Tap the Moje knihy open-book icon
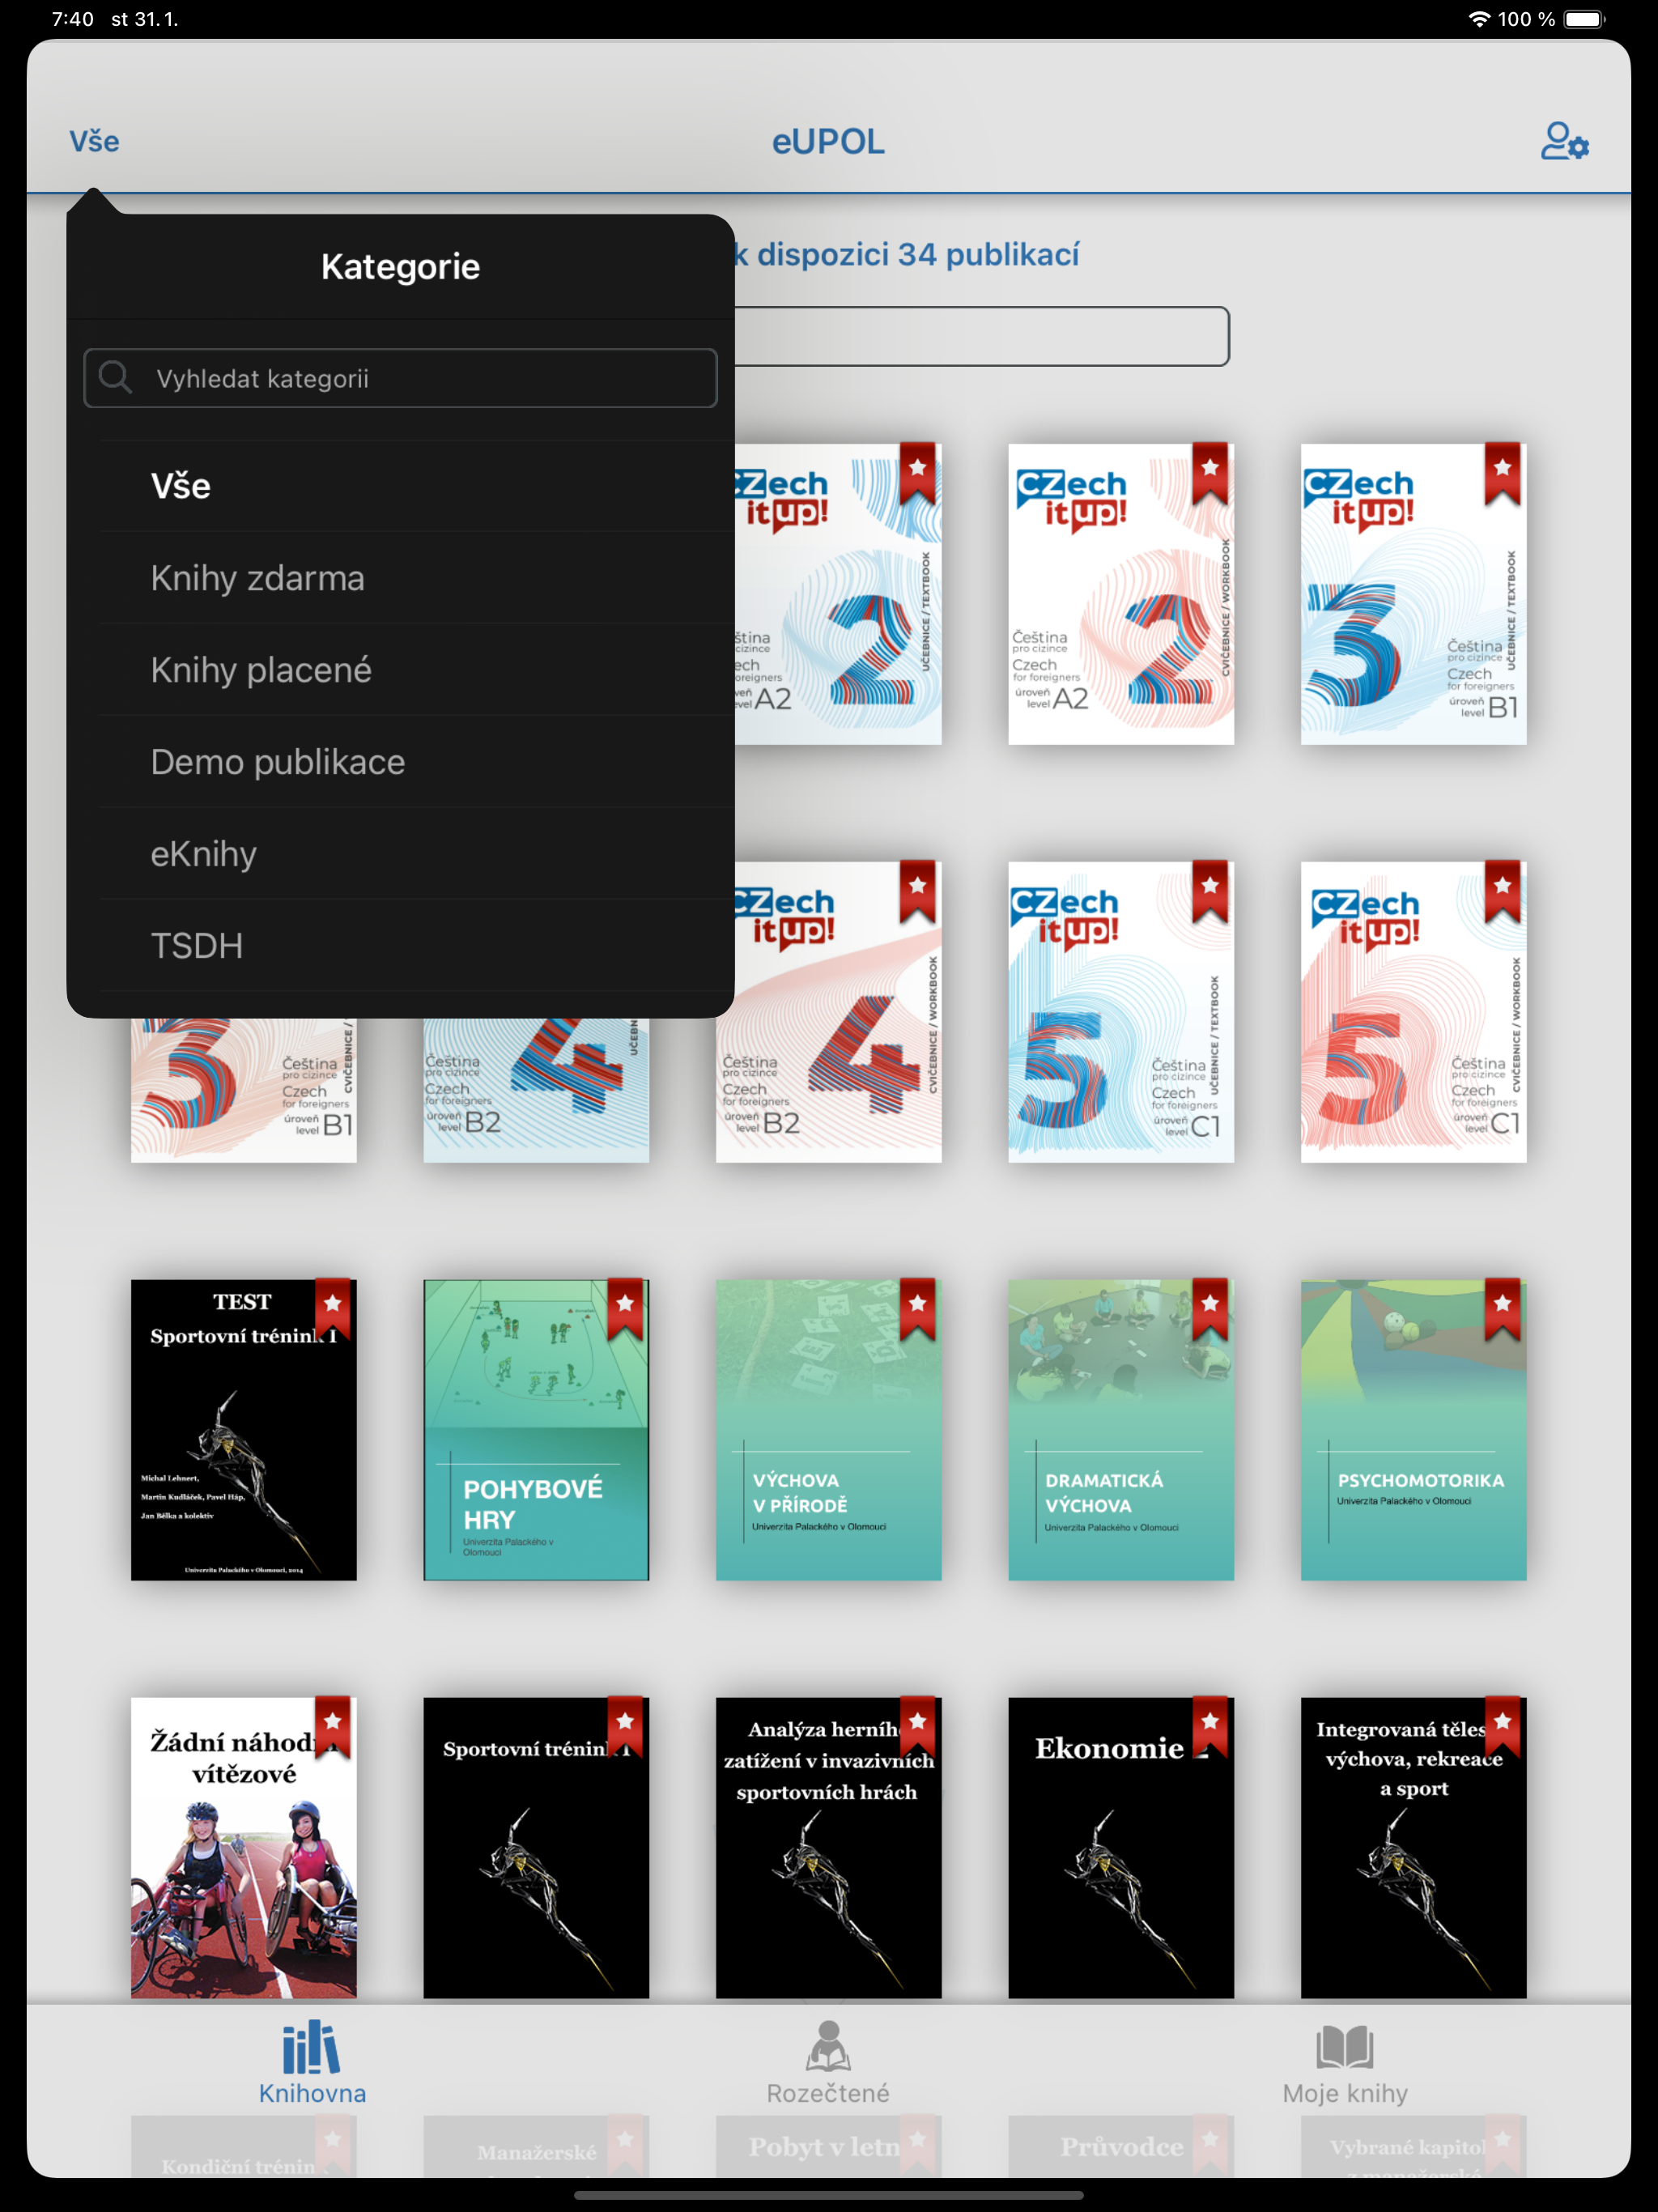Screen dimensions: 1658x2212 pyautogui.click(x=1345, y=2046)
